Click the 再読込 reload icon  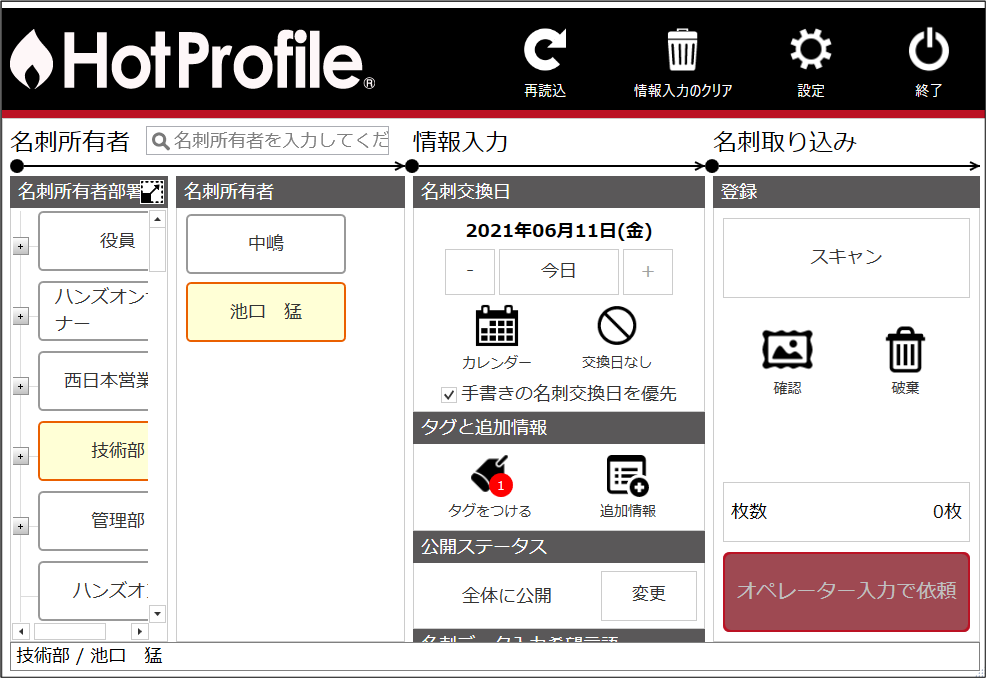545,52
